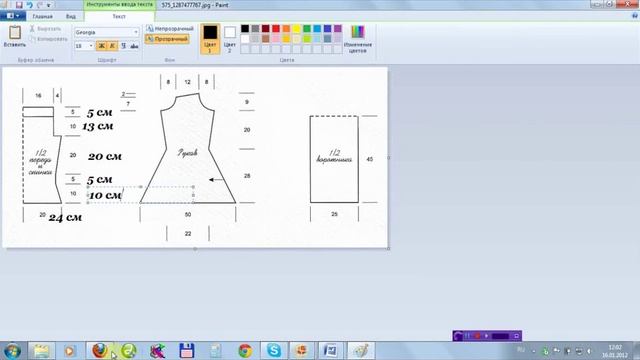Open Google Chrome from taskbar

coord(245,351)
